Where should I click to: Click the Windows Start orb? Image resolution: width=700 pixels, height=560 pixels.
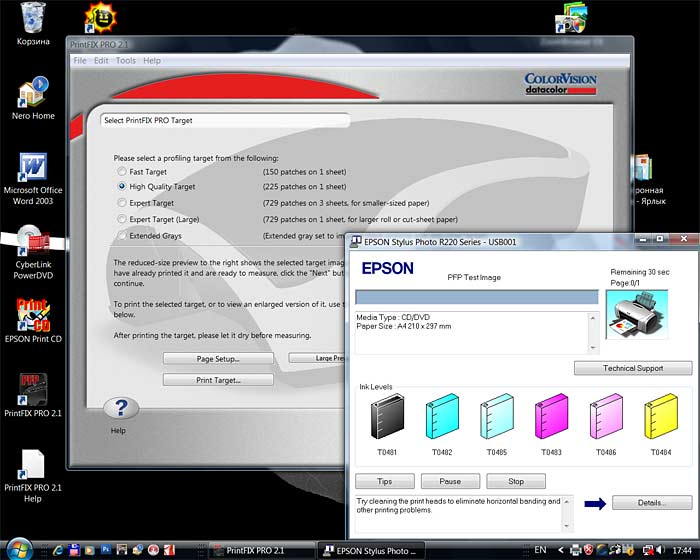click(19, 549)
